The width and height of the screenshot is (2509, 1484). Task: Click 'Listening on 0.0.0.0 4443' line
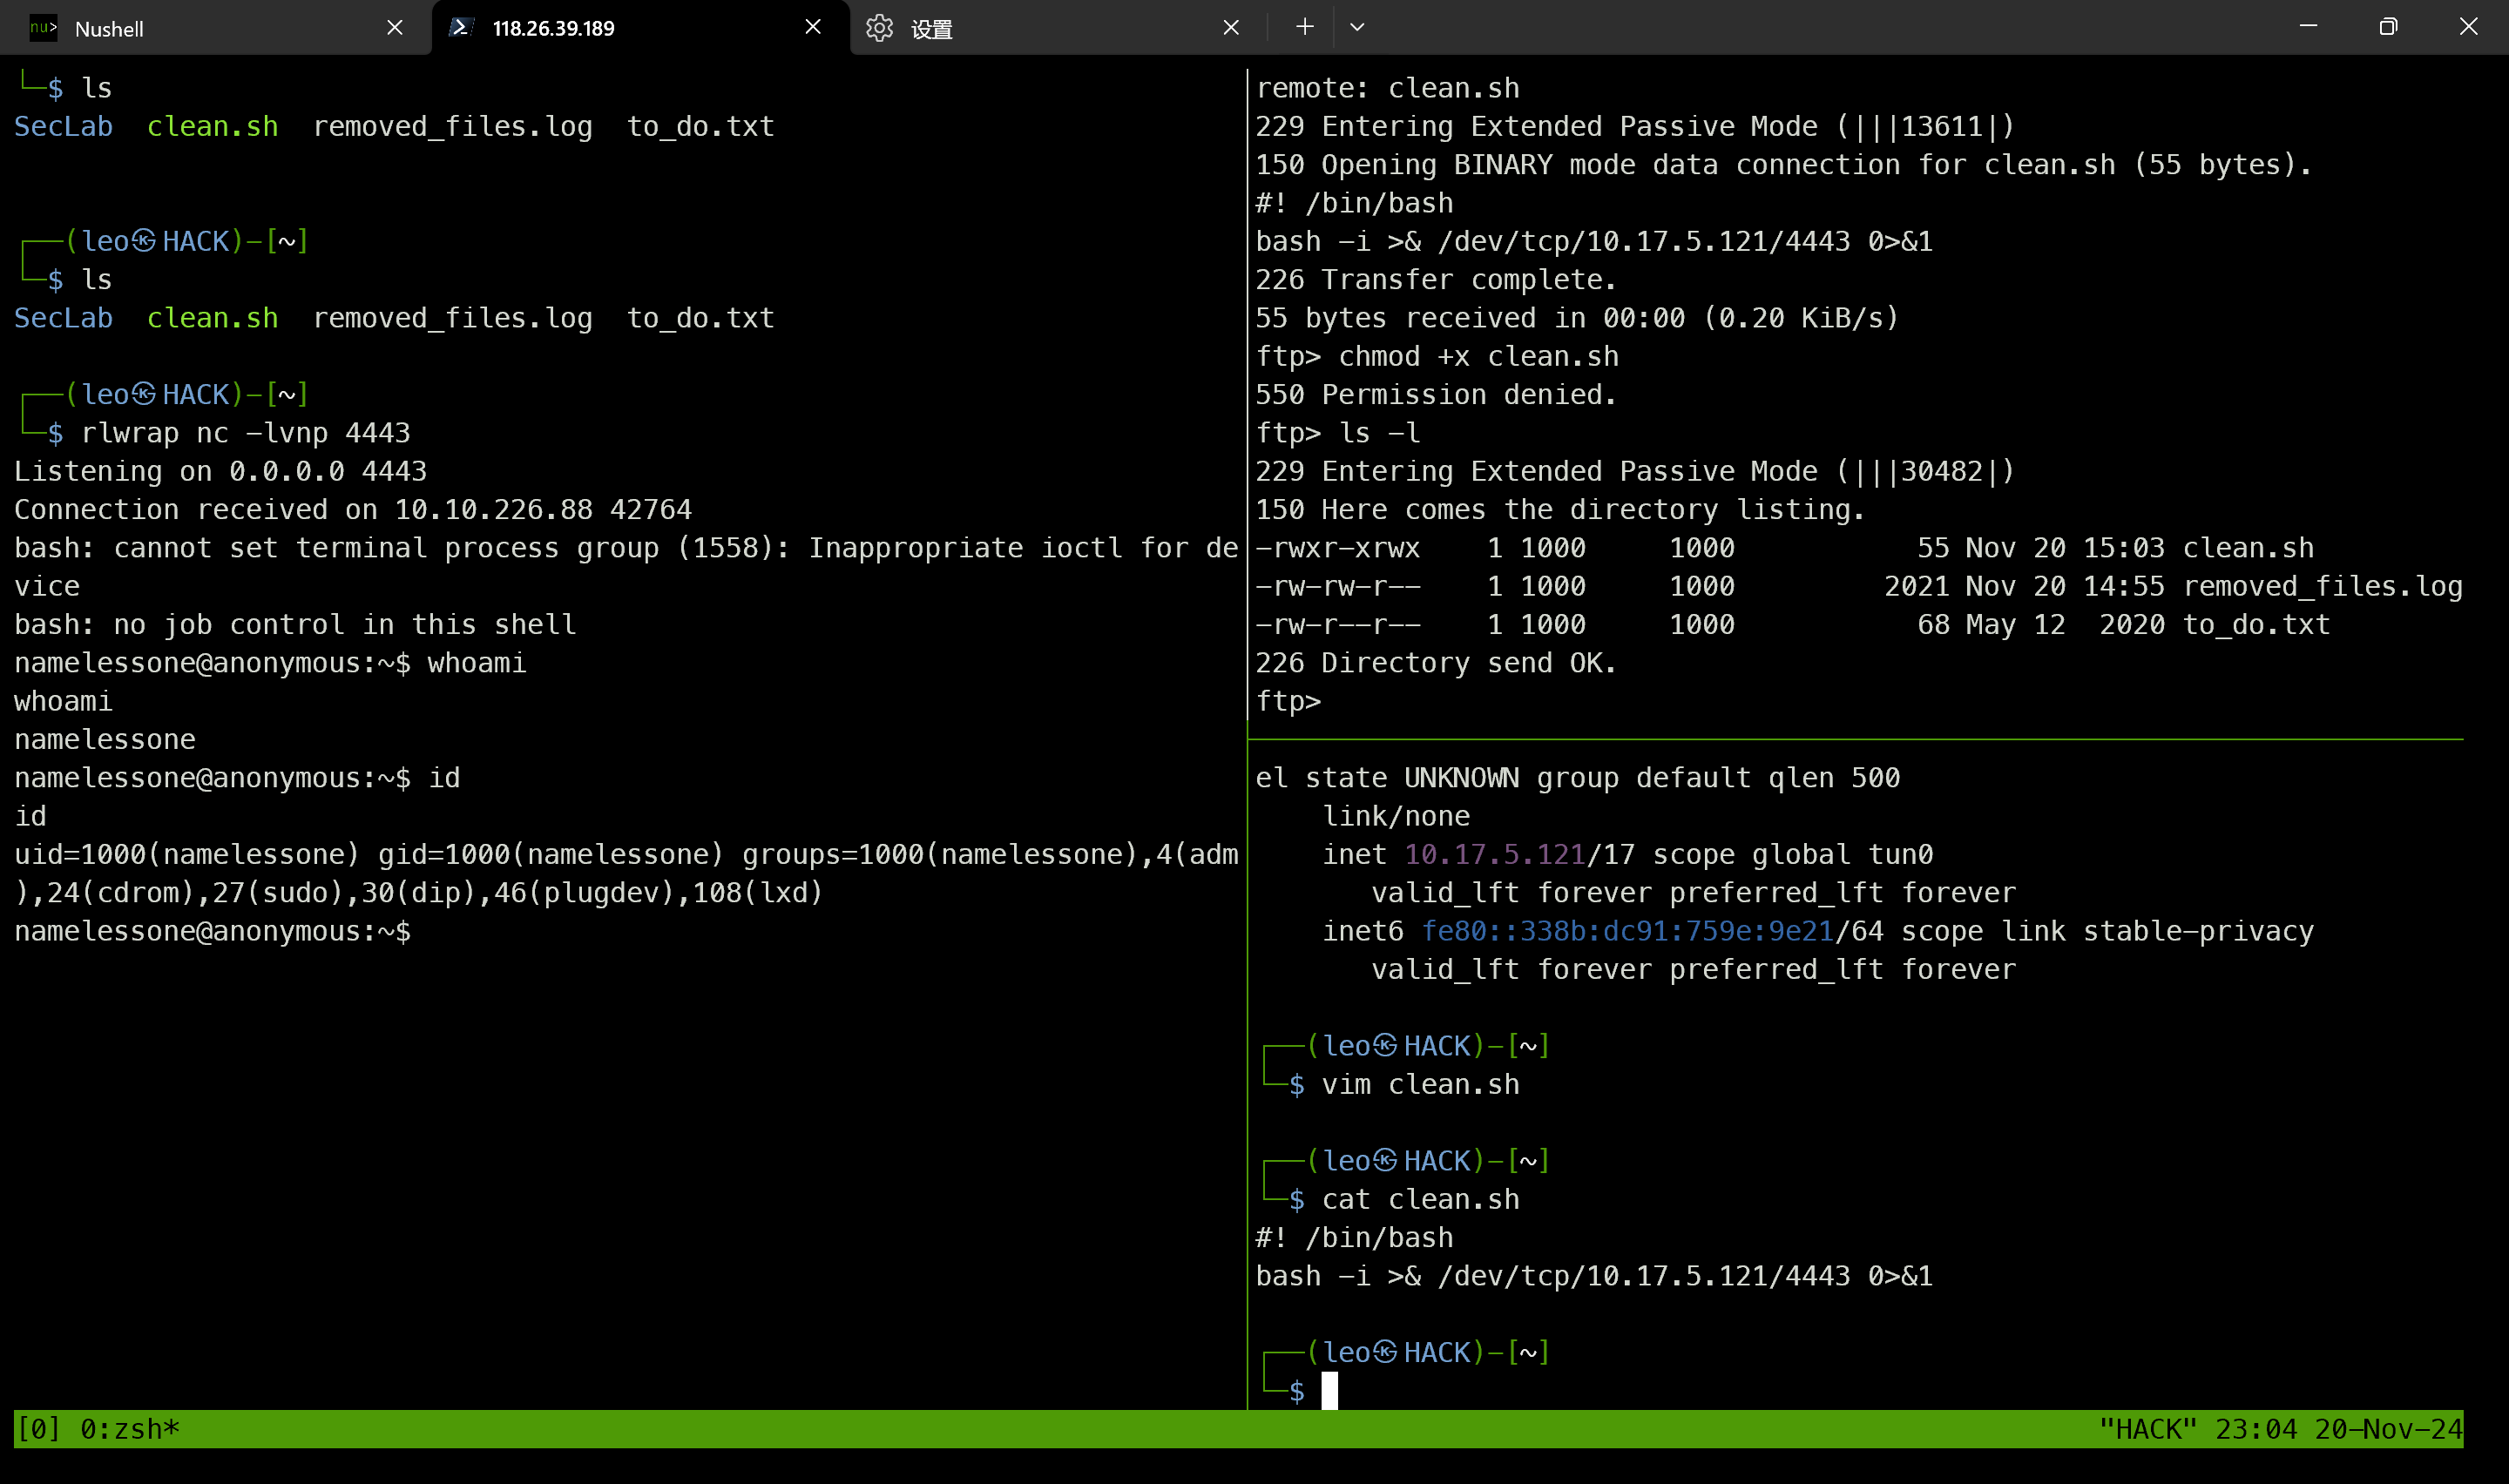click(x=220, y=471)
